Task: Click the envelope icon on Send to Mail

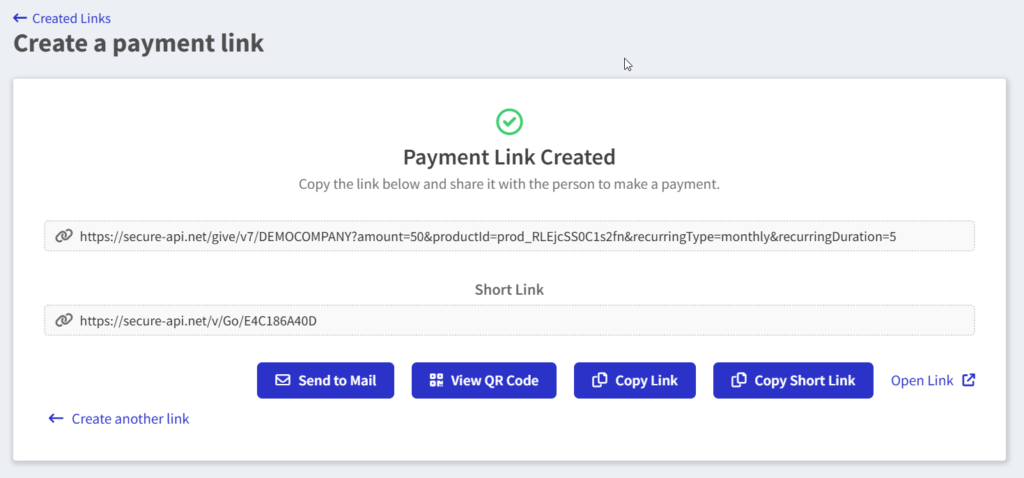Action: point(283,380)
